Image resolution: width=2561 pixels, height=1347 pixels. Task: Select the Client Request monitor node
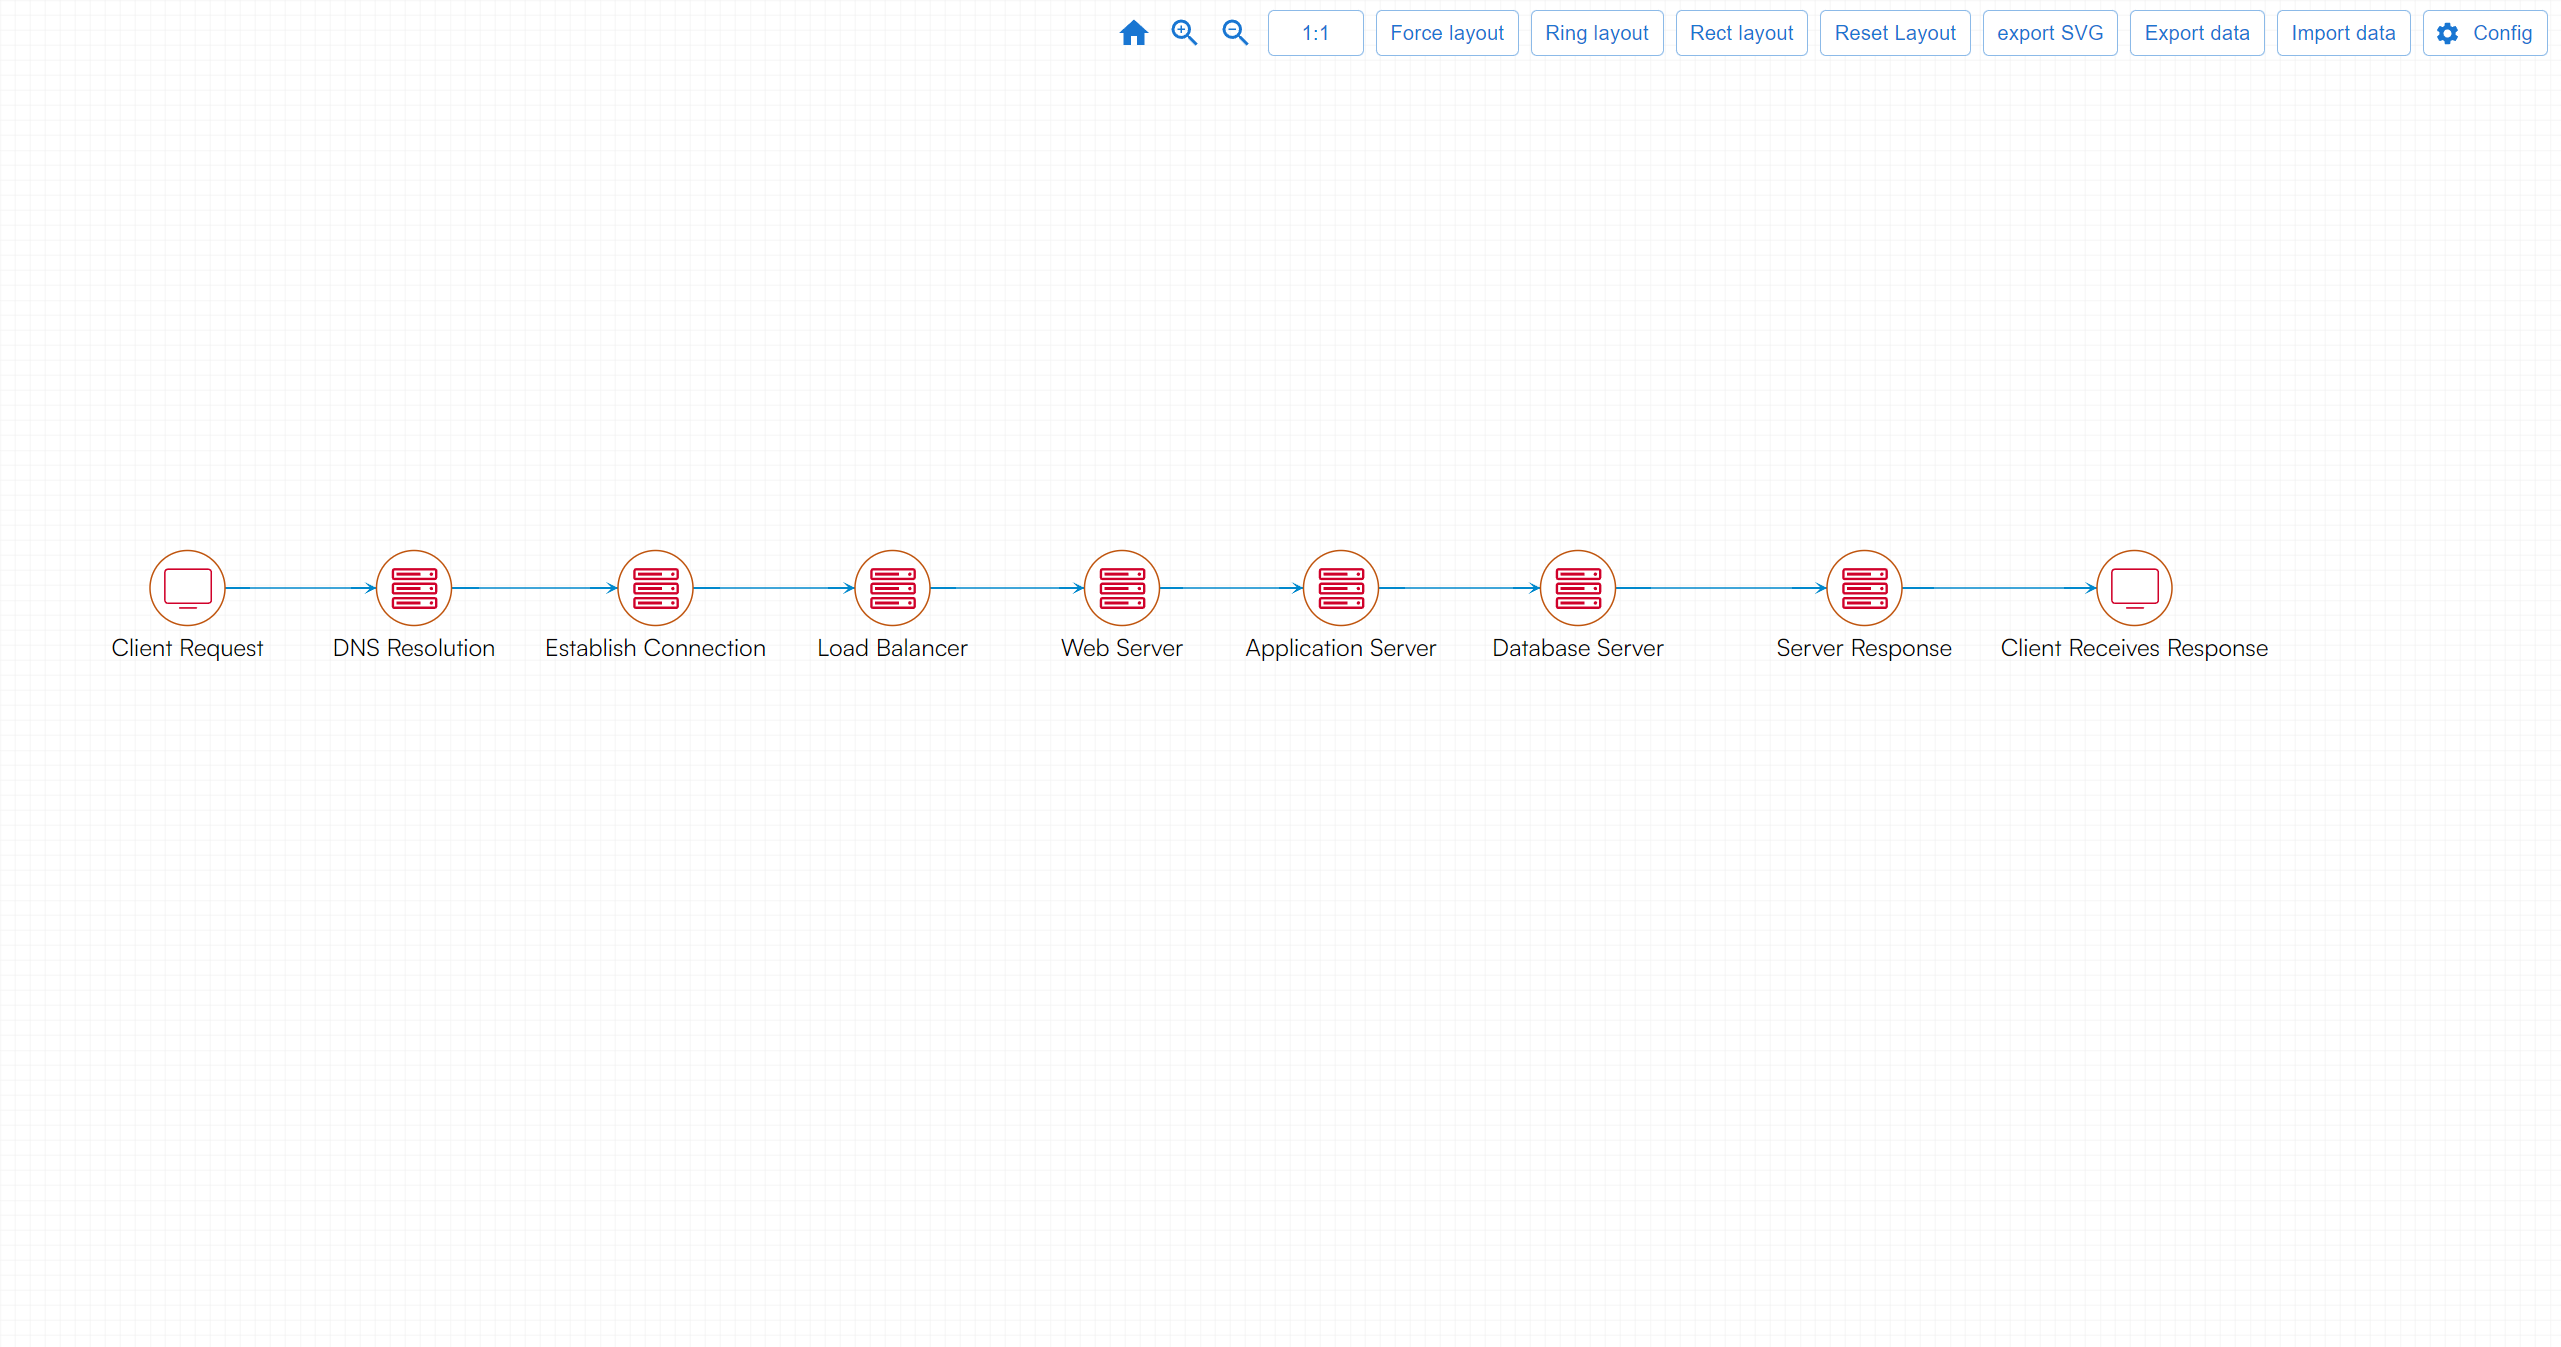[x=187, y=588]
